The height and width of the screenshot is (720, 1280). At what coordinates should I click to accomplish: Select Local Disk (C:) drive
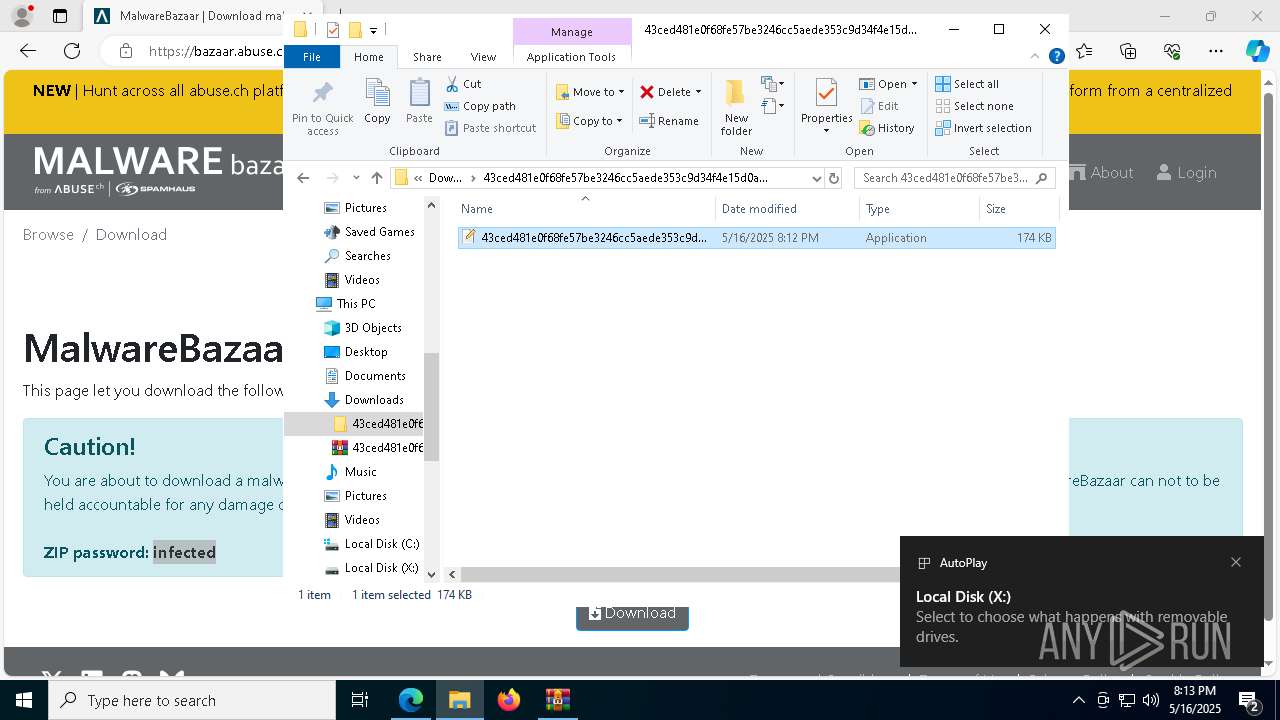click(x=371, y=544)
